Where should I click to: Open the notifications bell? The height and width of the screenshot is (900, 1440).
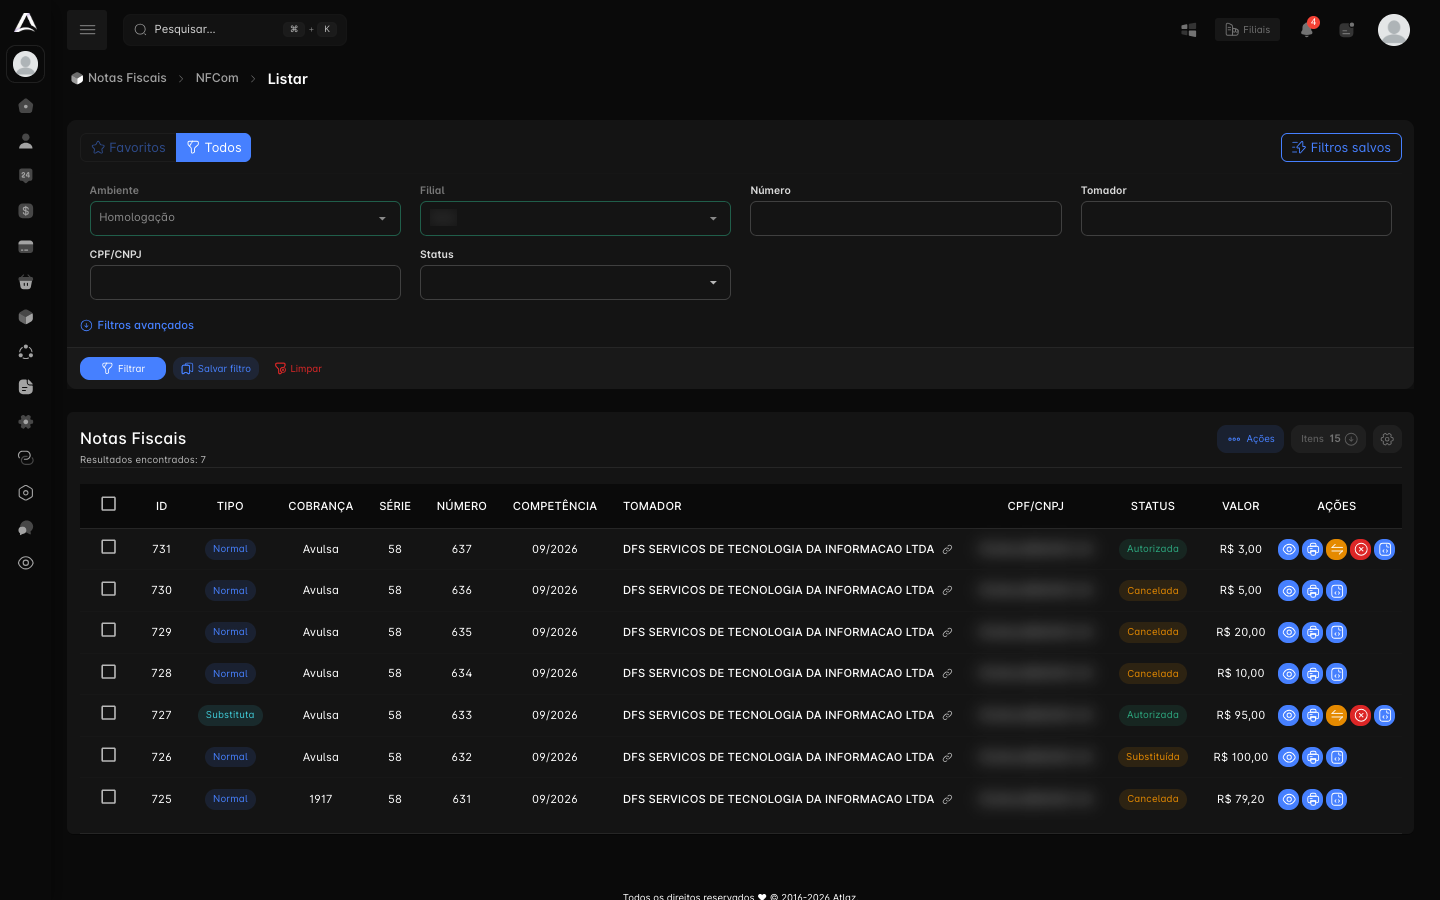click(x=1307, y=30)
